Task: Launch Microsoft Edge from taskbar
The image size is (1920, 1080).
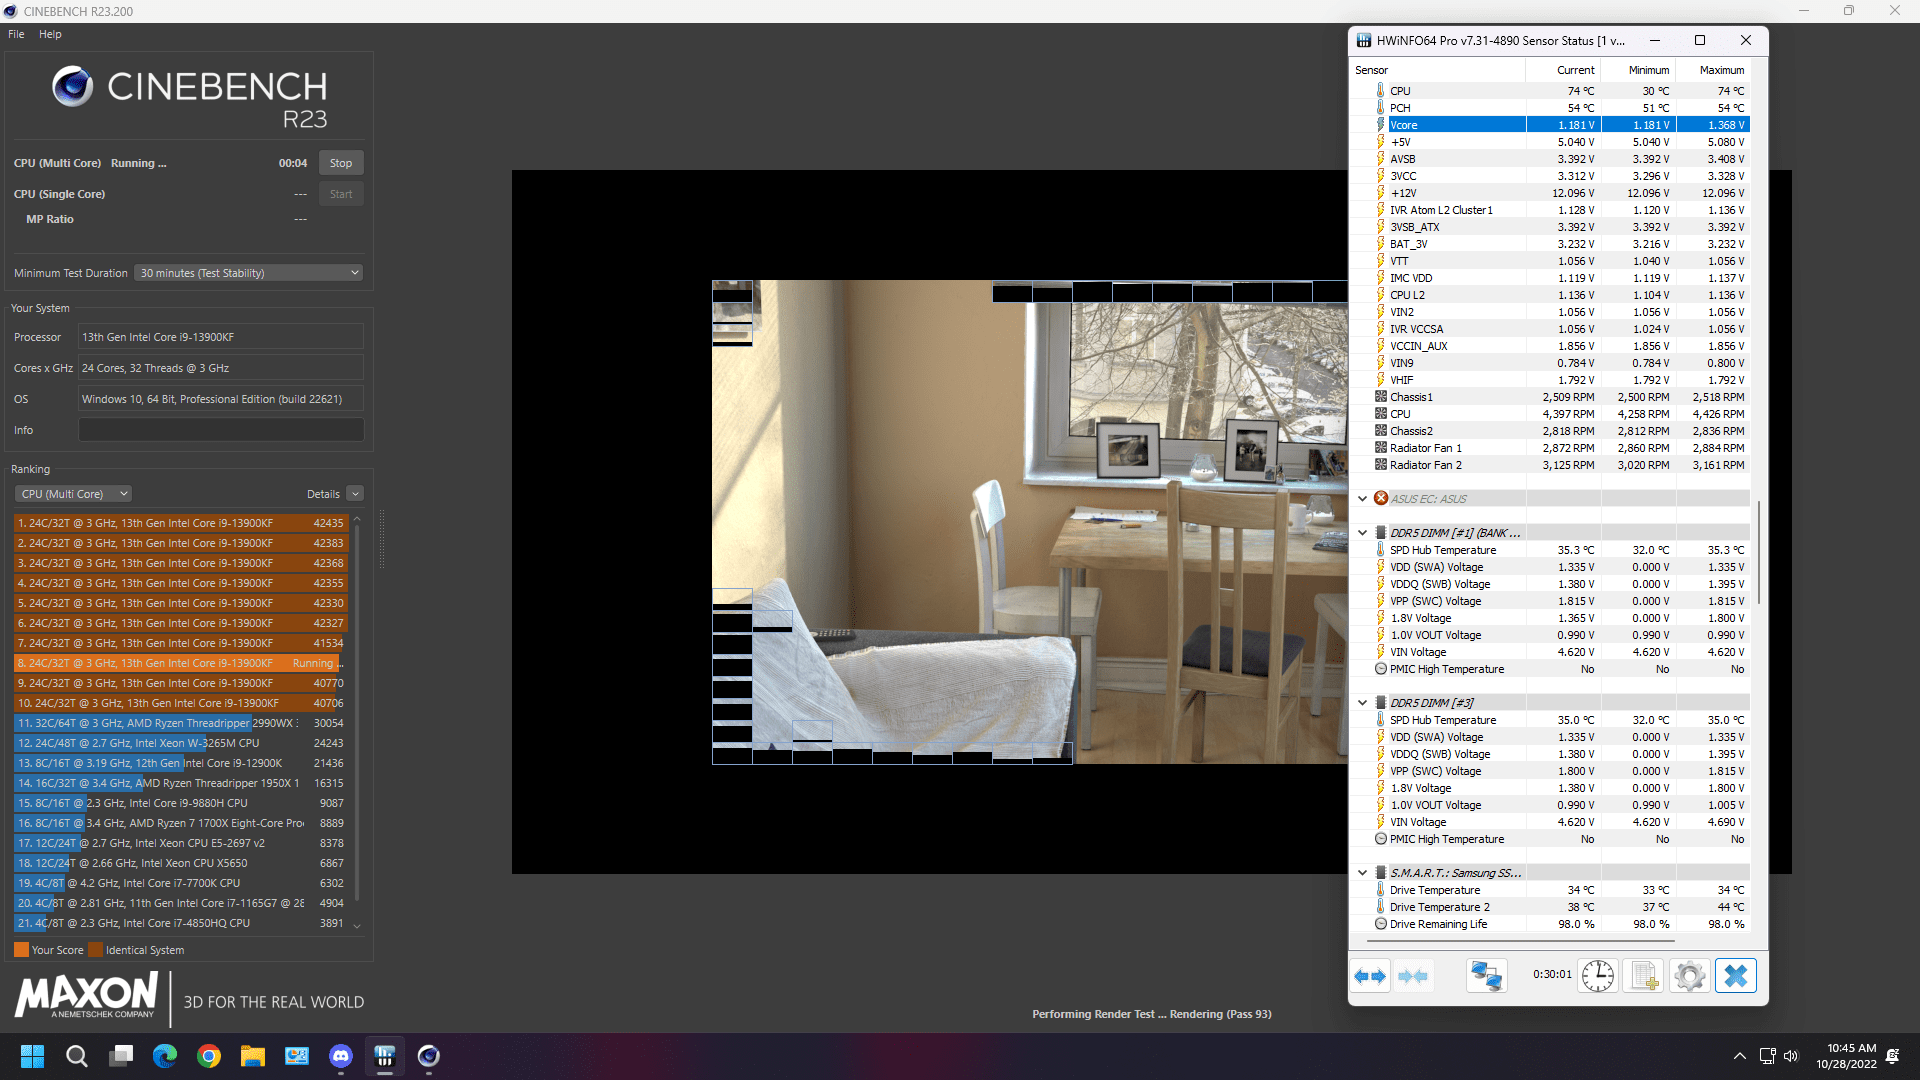Action: pyautogui.click(x=165, y=1056)
